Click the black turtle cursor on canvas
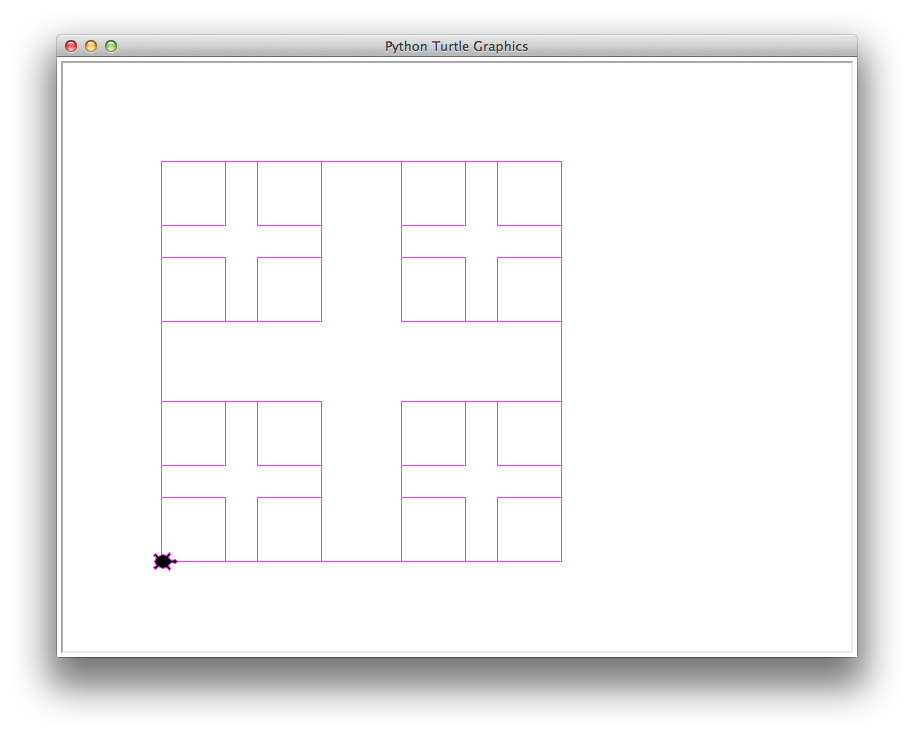 click(x=164, y=561)
